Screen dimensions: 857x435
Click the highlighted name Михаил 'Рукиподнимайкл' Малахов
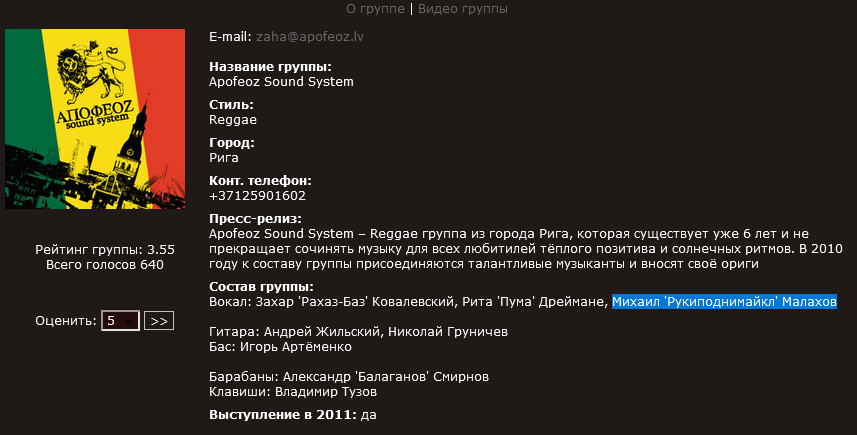tap(724, 302)
